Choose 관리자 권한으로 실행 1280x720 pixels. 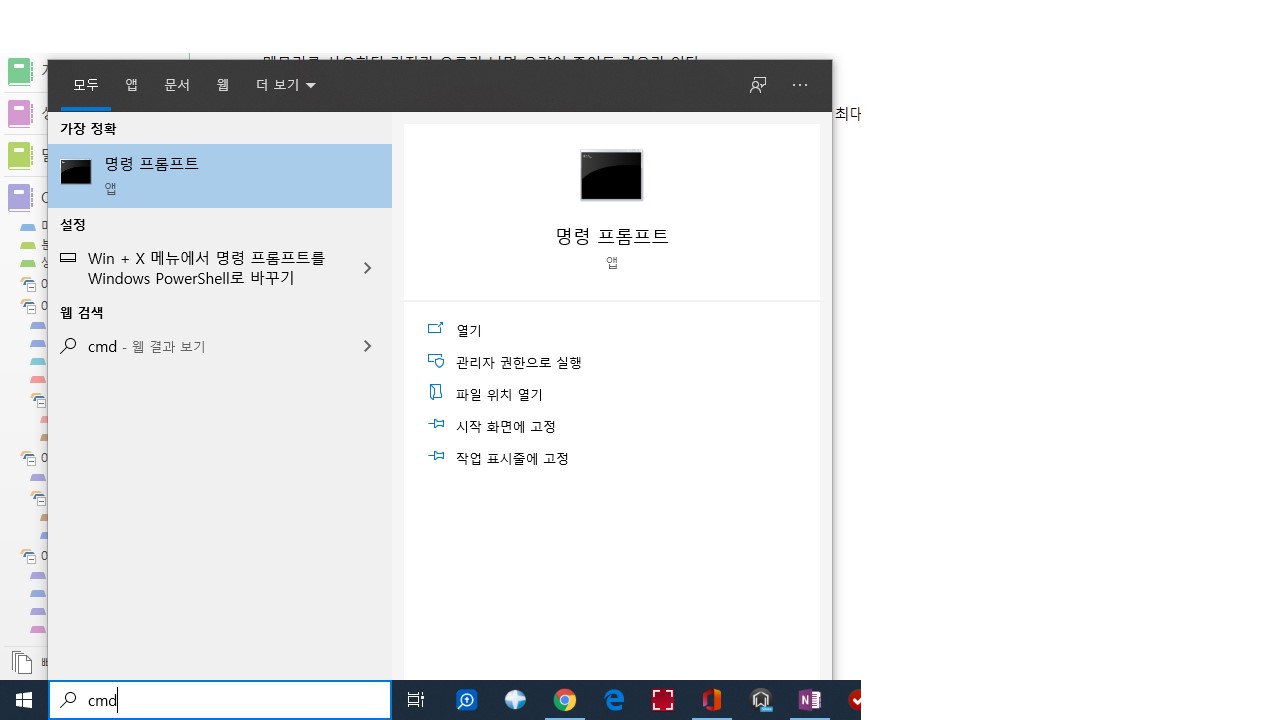[x=504, y=362]
